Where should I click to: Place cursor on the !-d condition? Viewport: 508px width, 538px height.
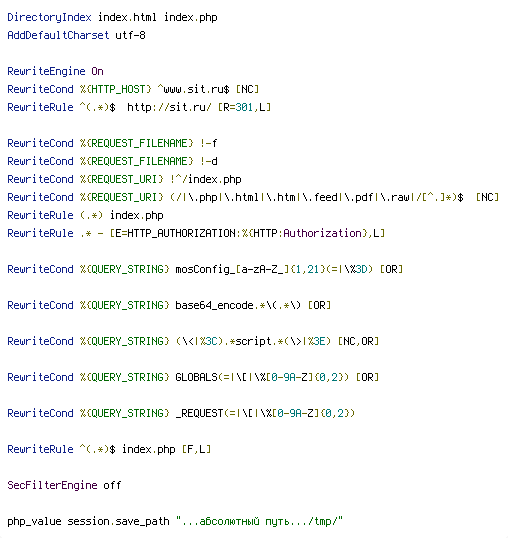(209, 161)
